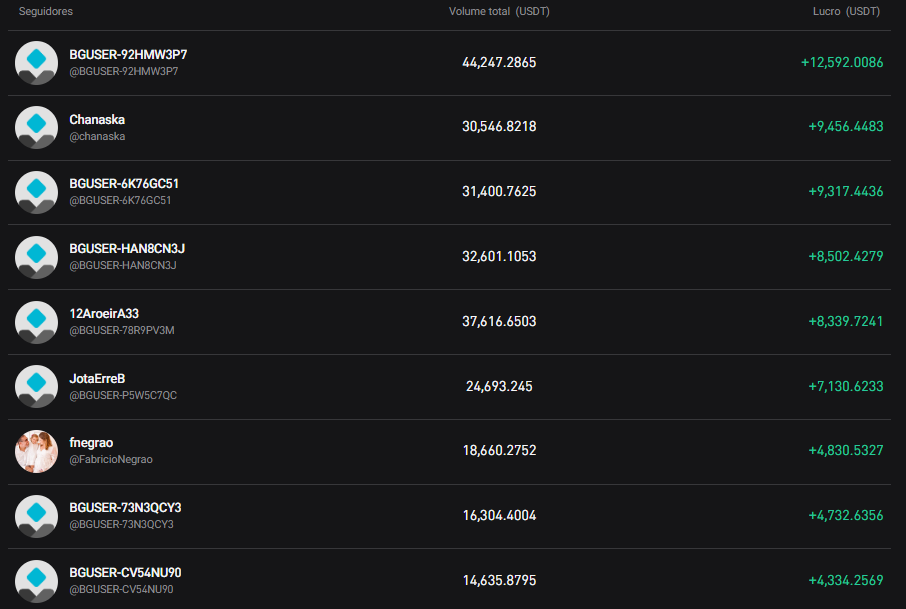Click the Seguidores column header
Screen dimensions: 906x609
point(46,11)
